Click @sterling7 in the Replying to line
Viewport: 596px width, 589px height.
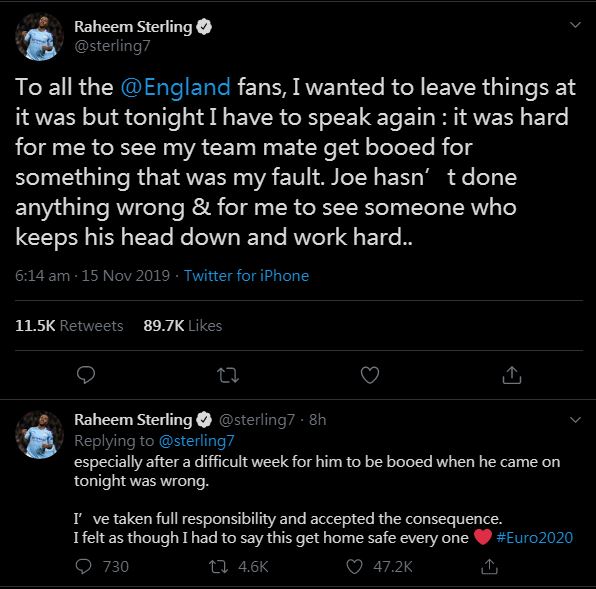(x=196, y=441)
